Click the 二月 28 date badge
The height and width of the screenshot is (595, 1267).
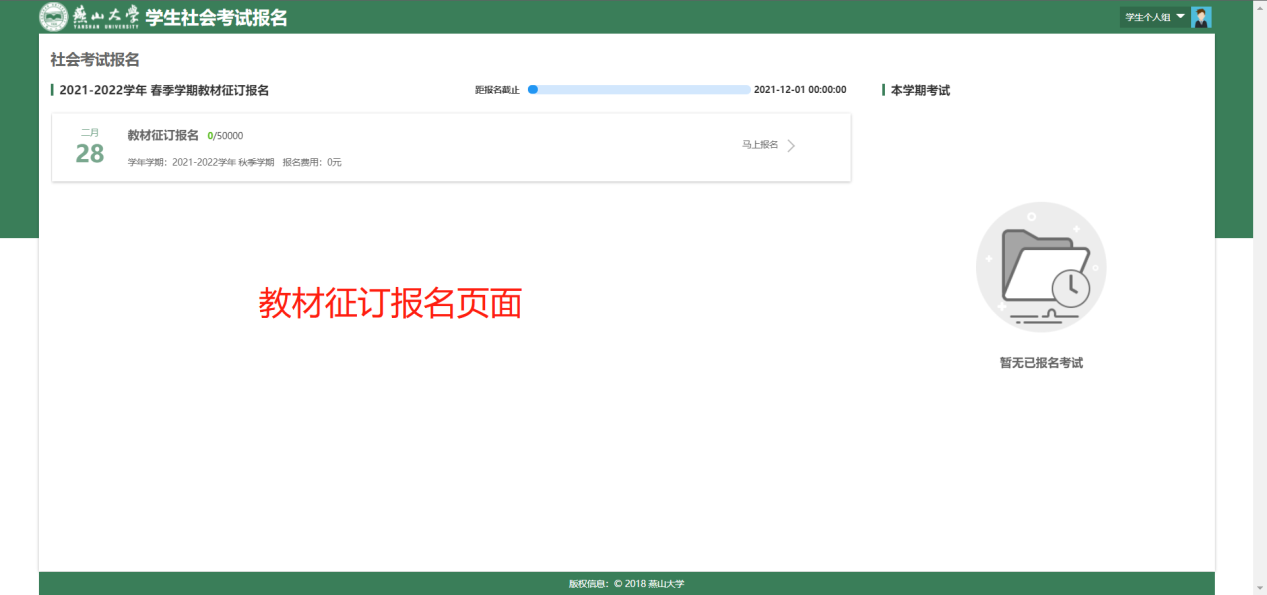pos(90,147)
